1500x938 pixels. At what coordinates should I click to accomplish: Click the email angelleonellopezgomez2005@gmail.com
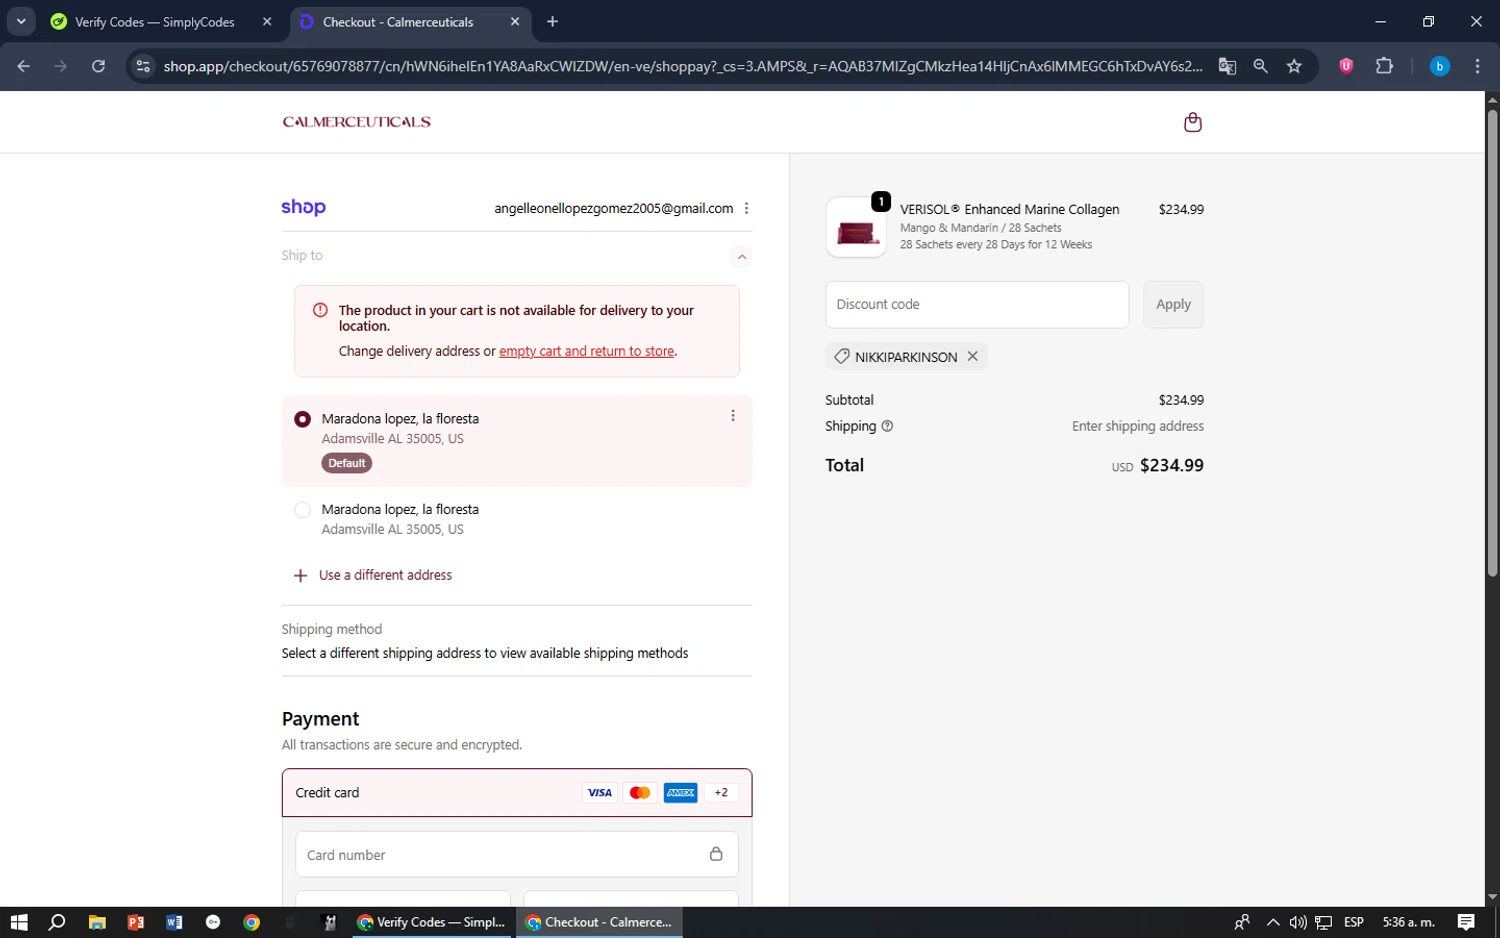click(613, 208)
